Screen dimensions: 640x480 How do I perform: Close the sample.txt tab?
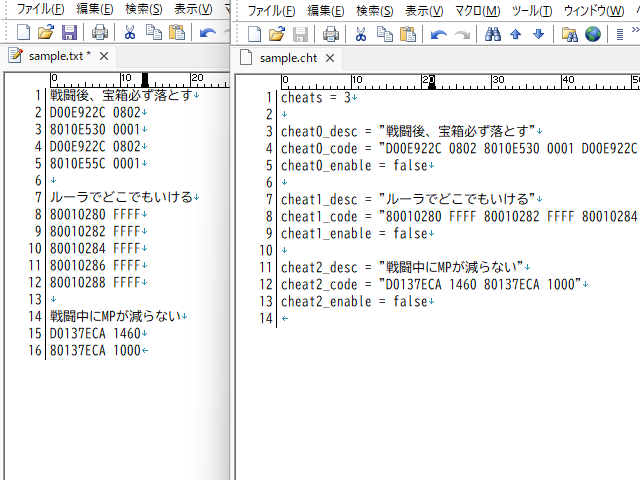[x=105, y=55]
